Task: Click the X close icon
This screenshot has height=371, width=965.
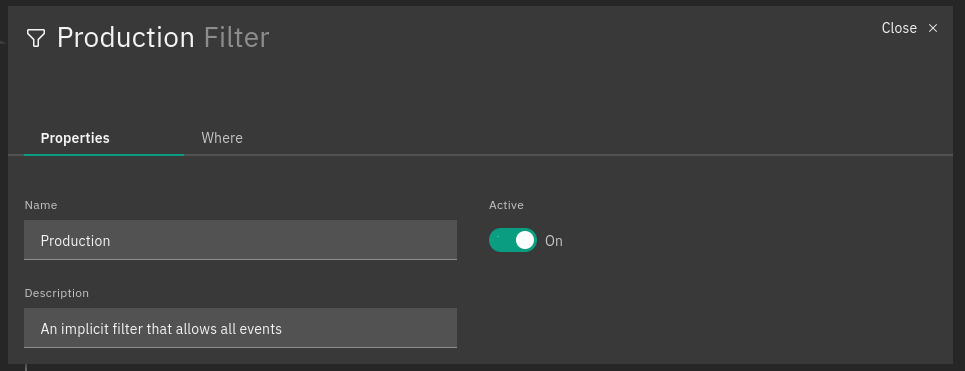Action: 933,28
